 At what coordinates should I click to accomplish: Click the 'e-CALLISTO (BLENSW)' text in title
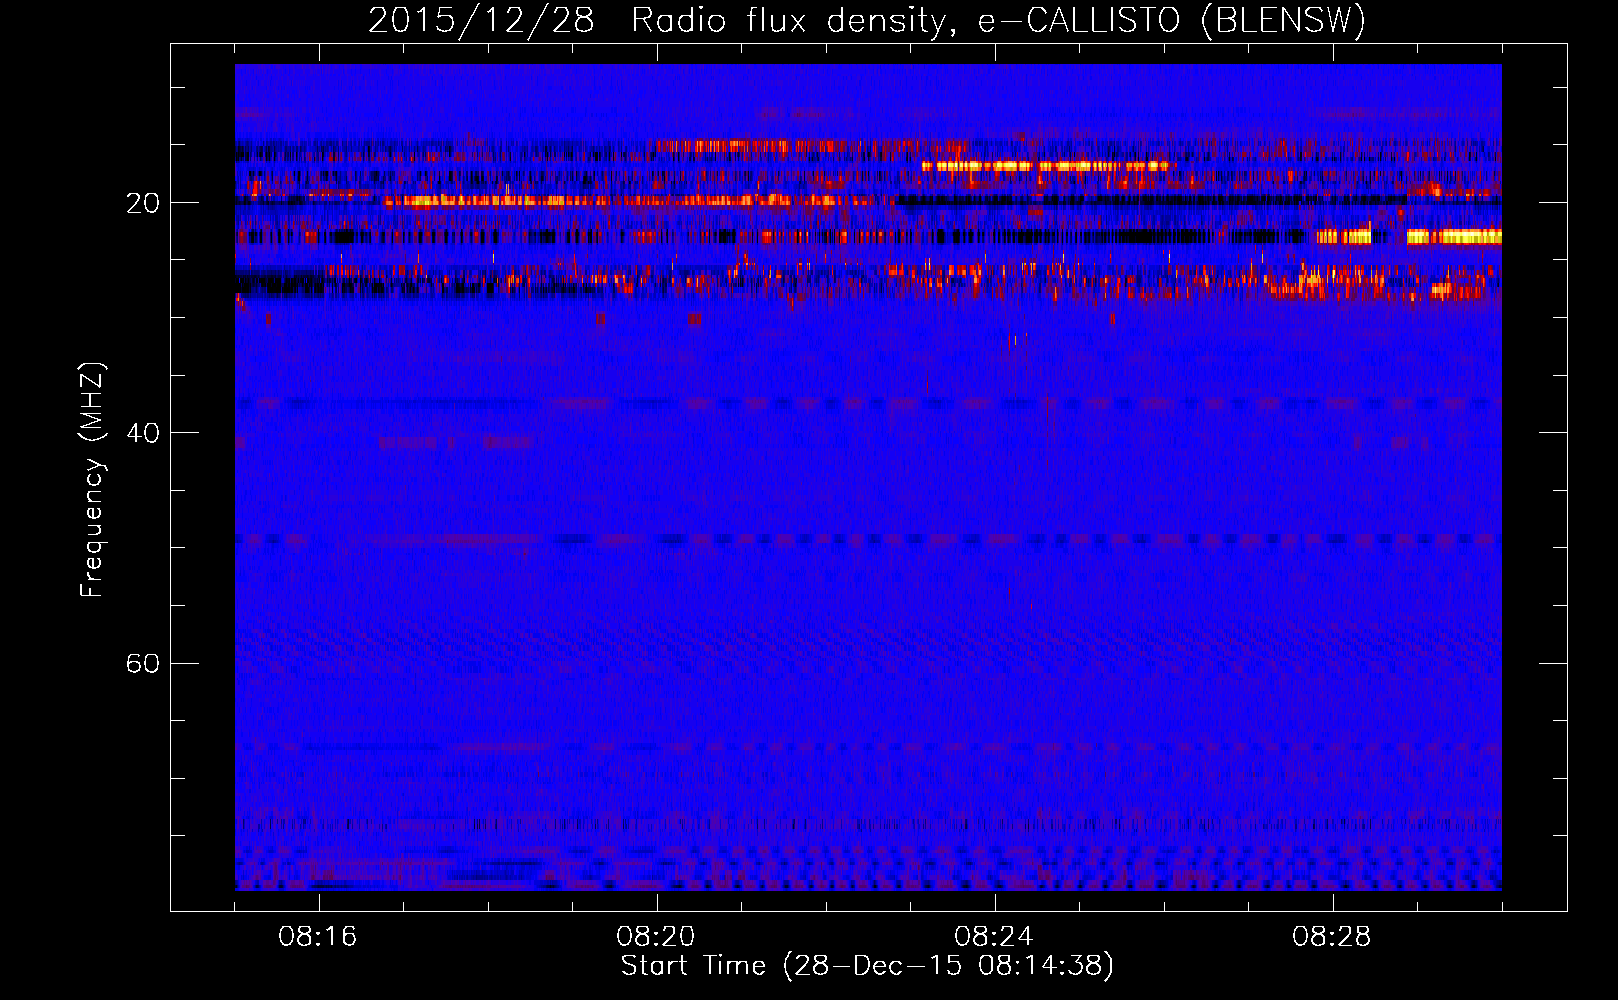coord(1171,20)
